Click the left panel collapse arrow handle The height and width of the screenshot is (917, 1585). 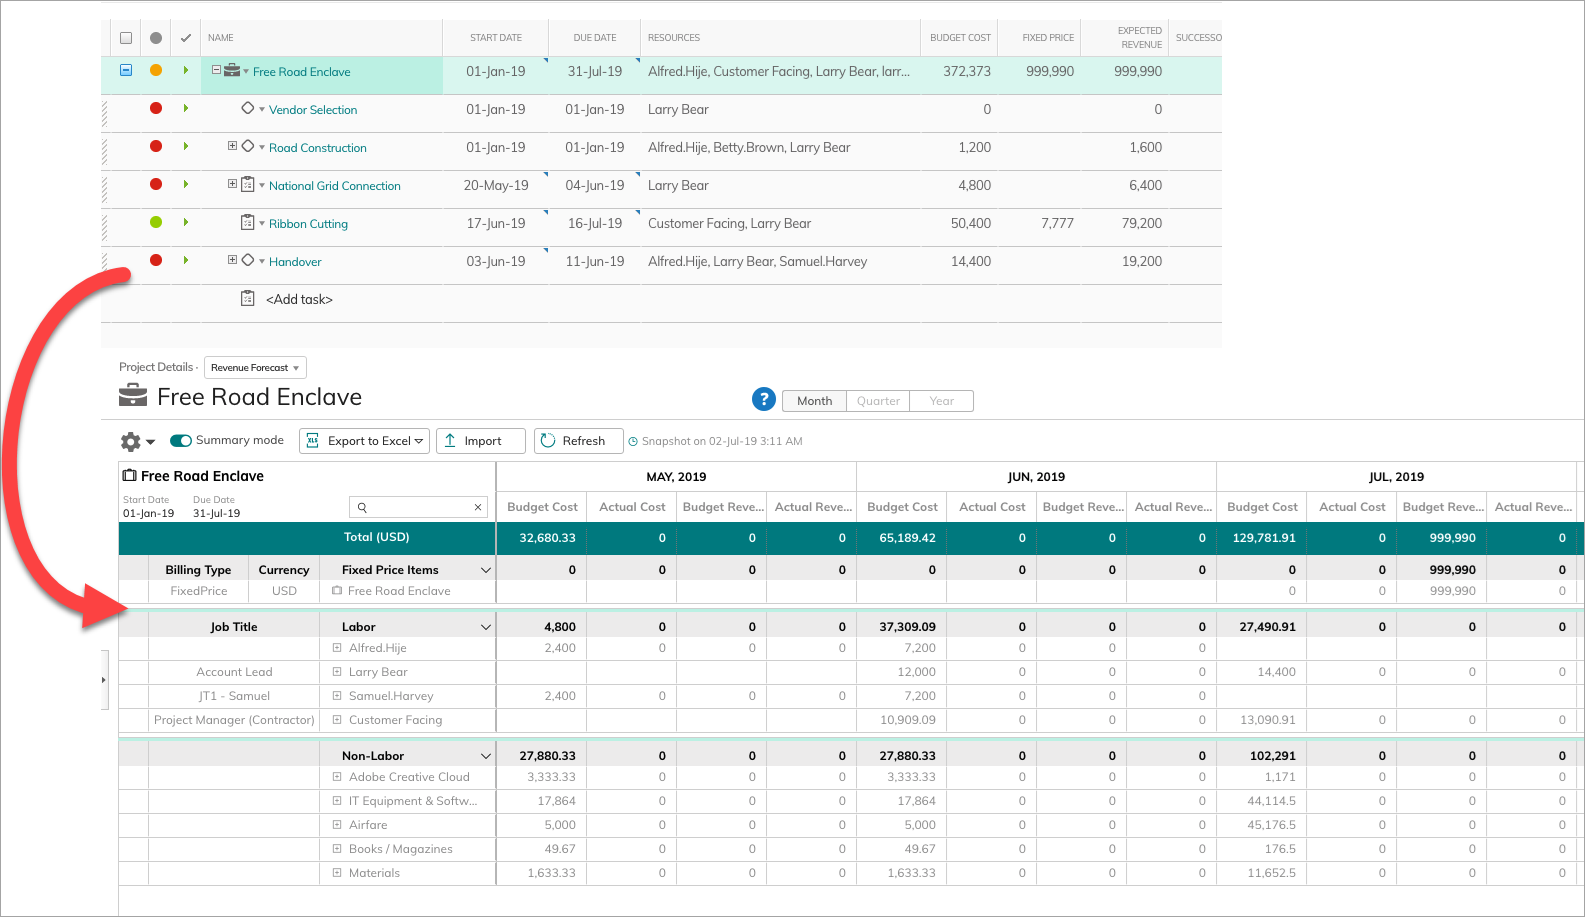pyautogui.click(x=104, y=680)
